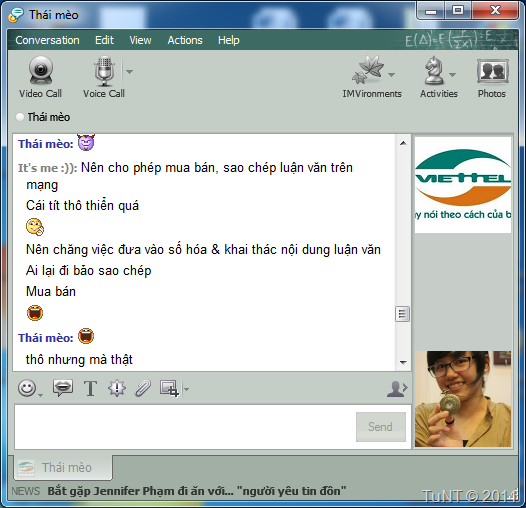Maximize the Thái mèo chat window
526x508 pixels.
[458, 11]
